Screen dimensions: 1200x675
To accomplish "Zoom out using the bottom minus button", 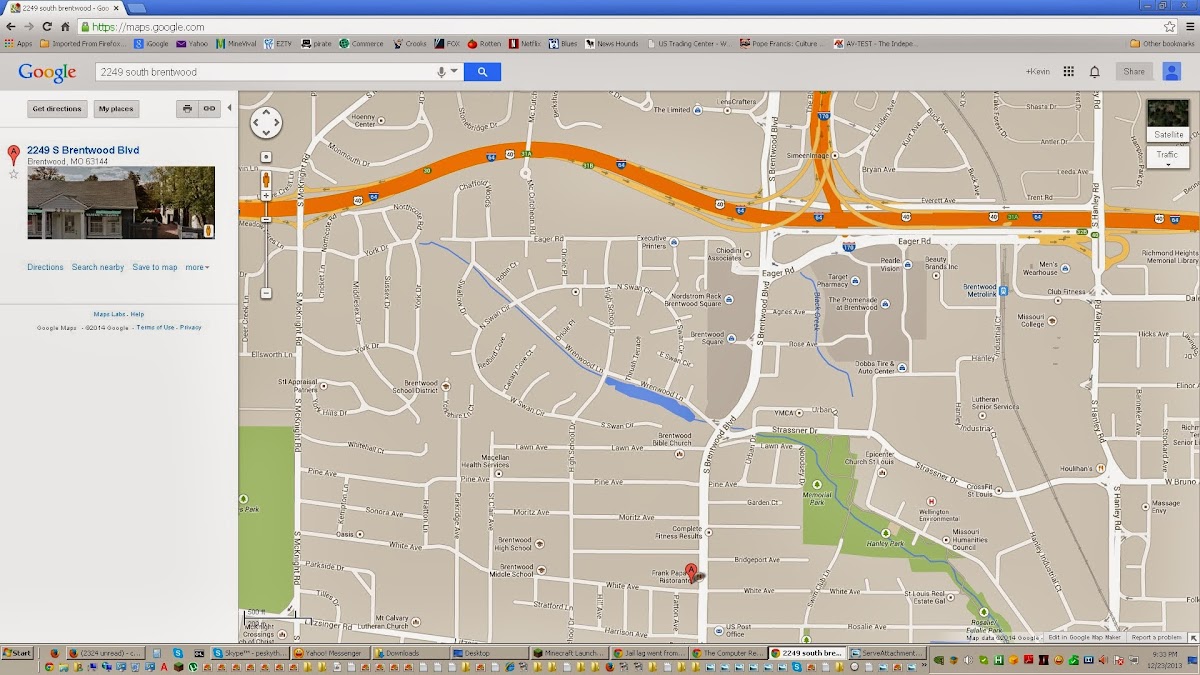I will (x=266, y=293).
